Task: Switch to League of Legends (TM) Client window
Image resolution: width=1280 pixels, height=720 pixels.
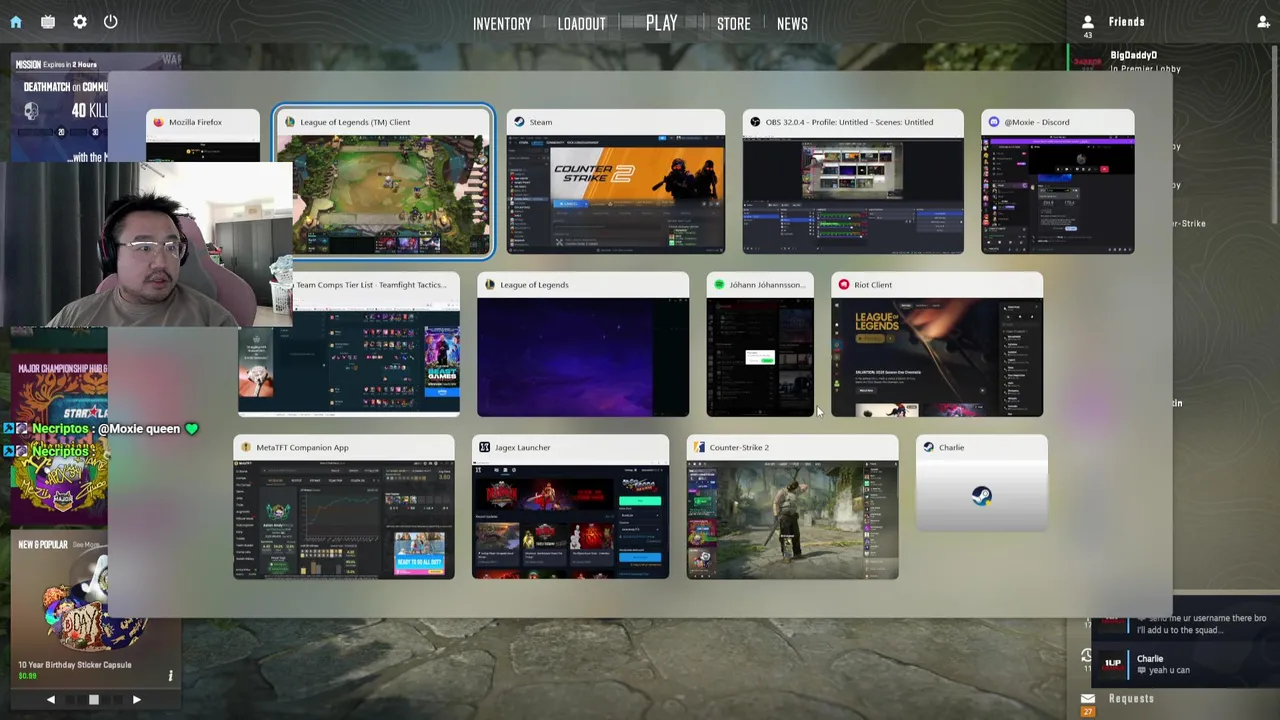Action: (384, 182)
